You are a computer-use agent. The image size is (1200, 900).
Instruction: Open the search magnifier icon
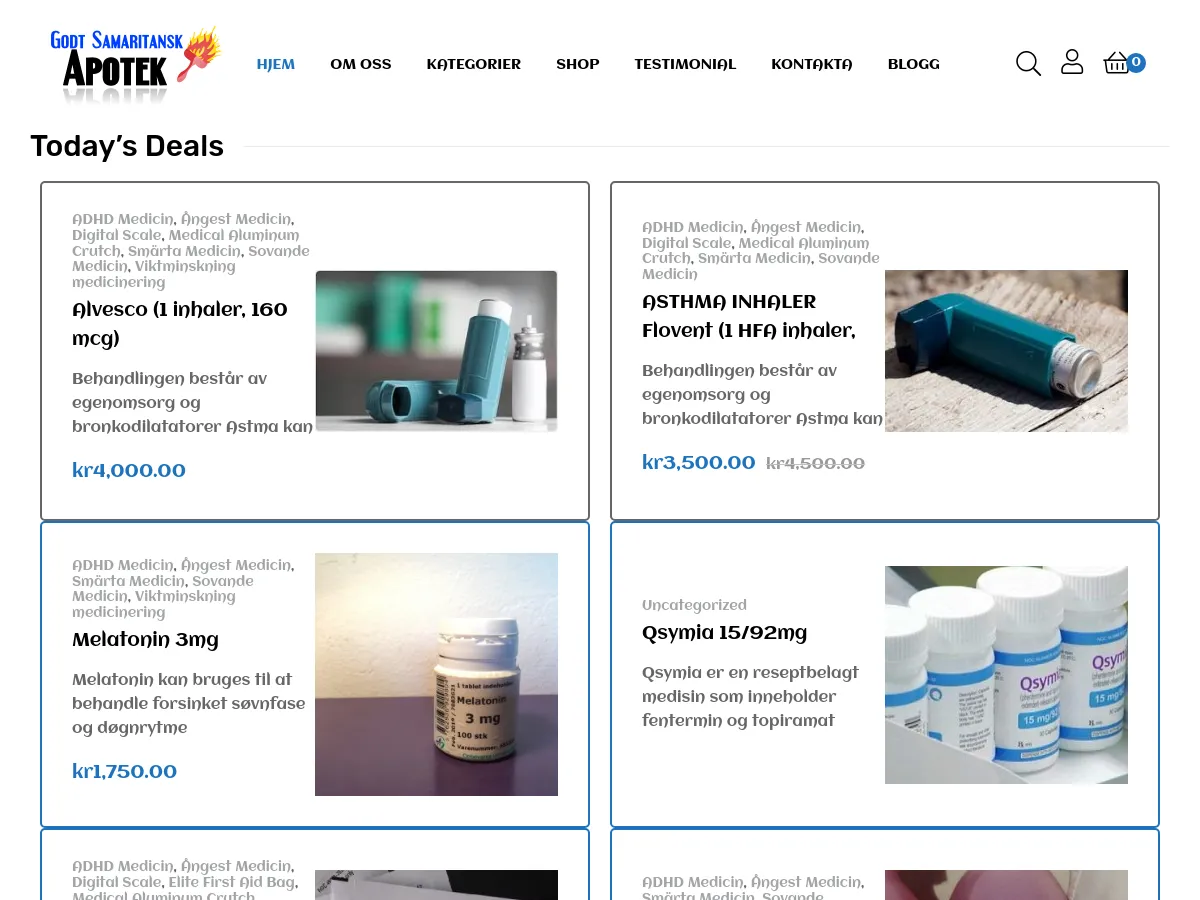point(1028,63)
